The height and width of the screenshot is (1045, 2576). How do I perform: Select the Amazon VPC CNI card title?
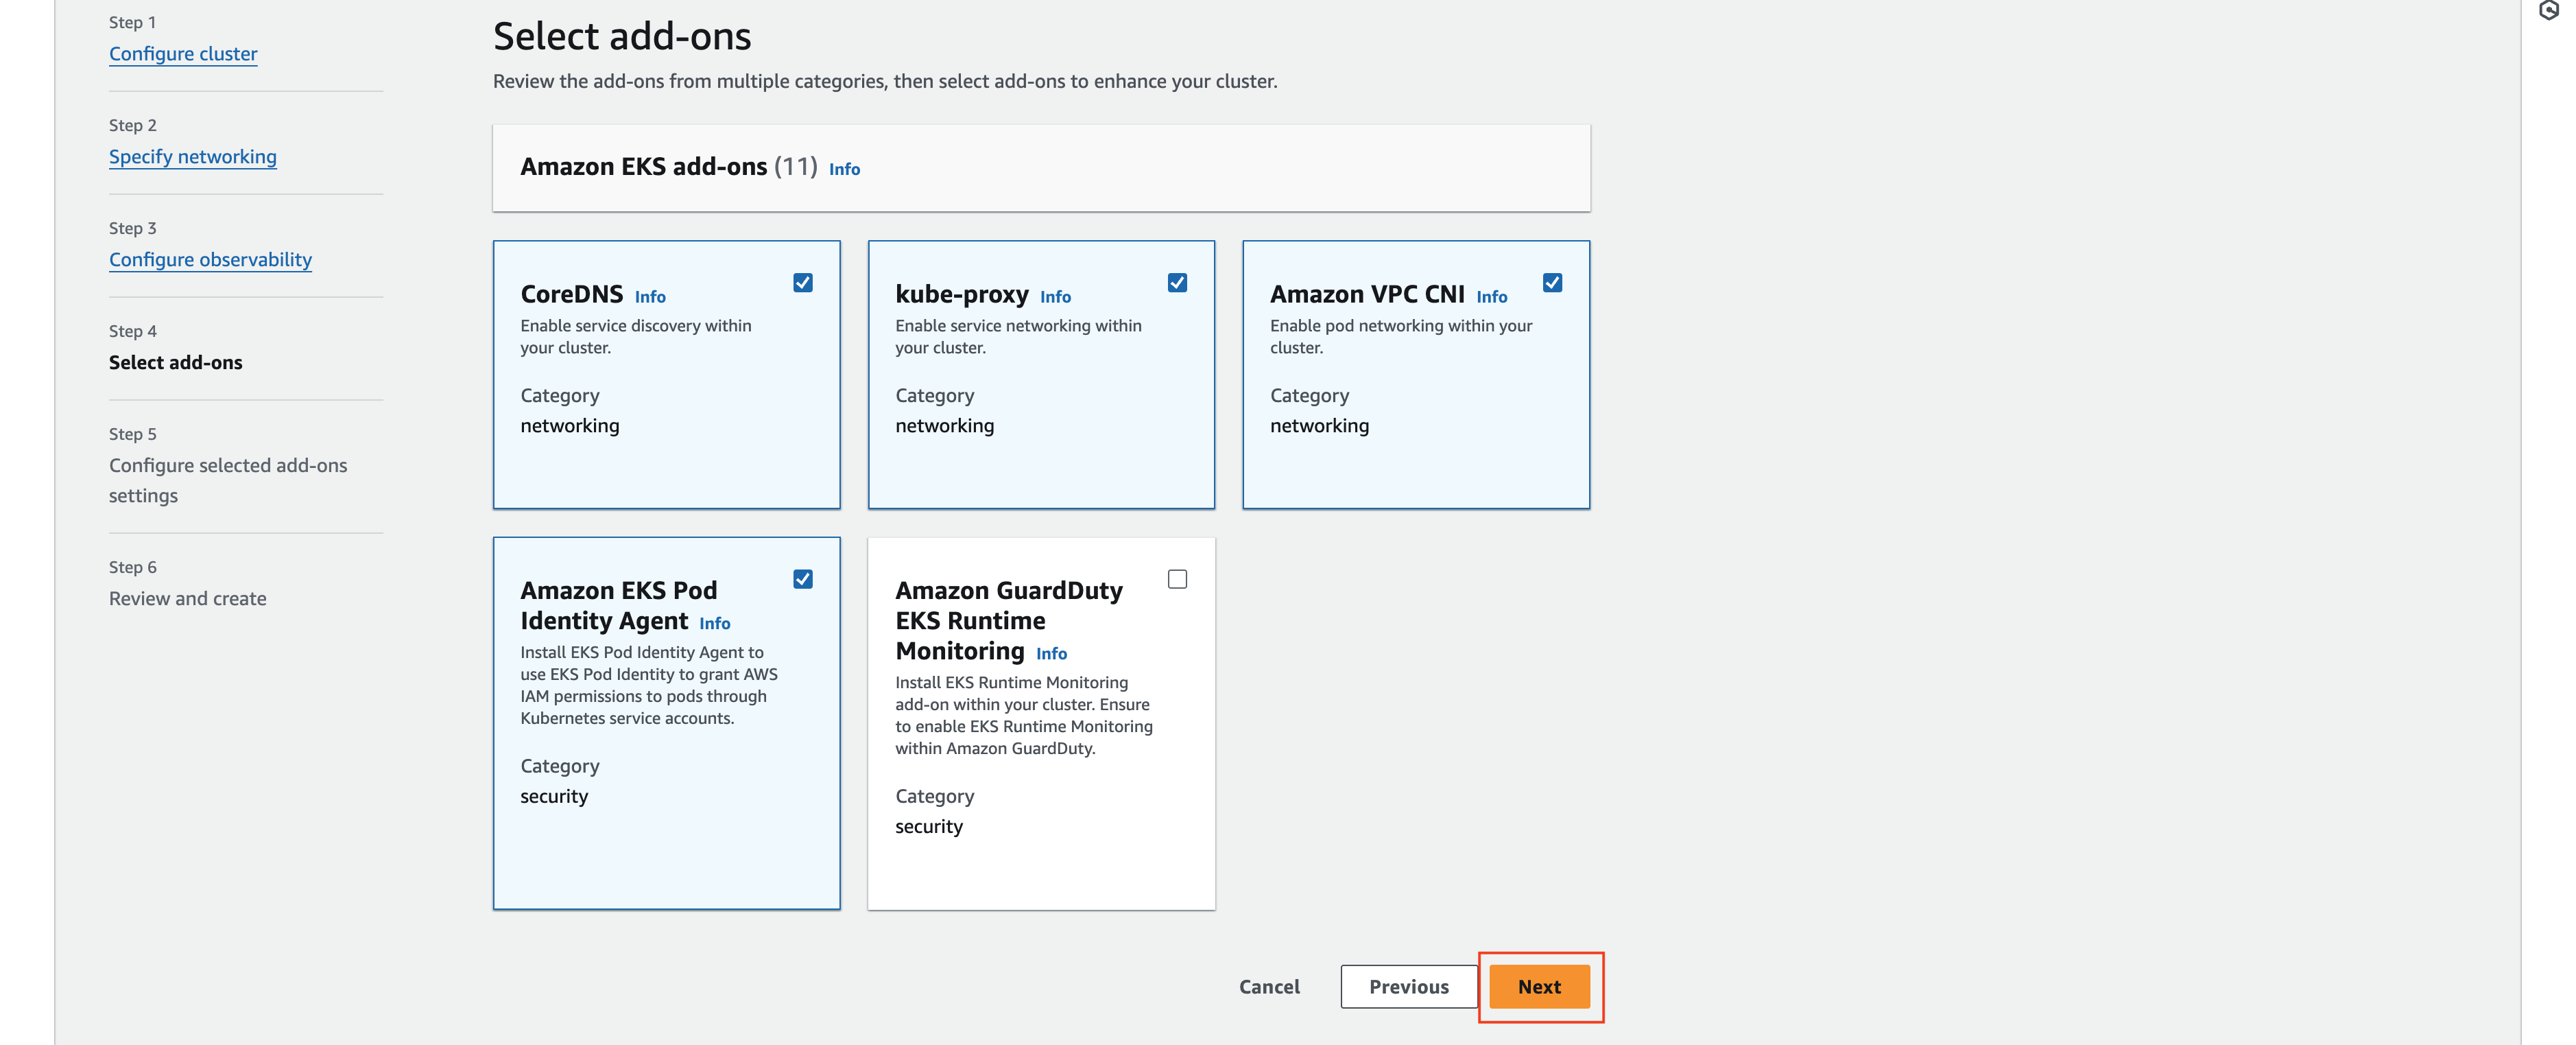1367,294
